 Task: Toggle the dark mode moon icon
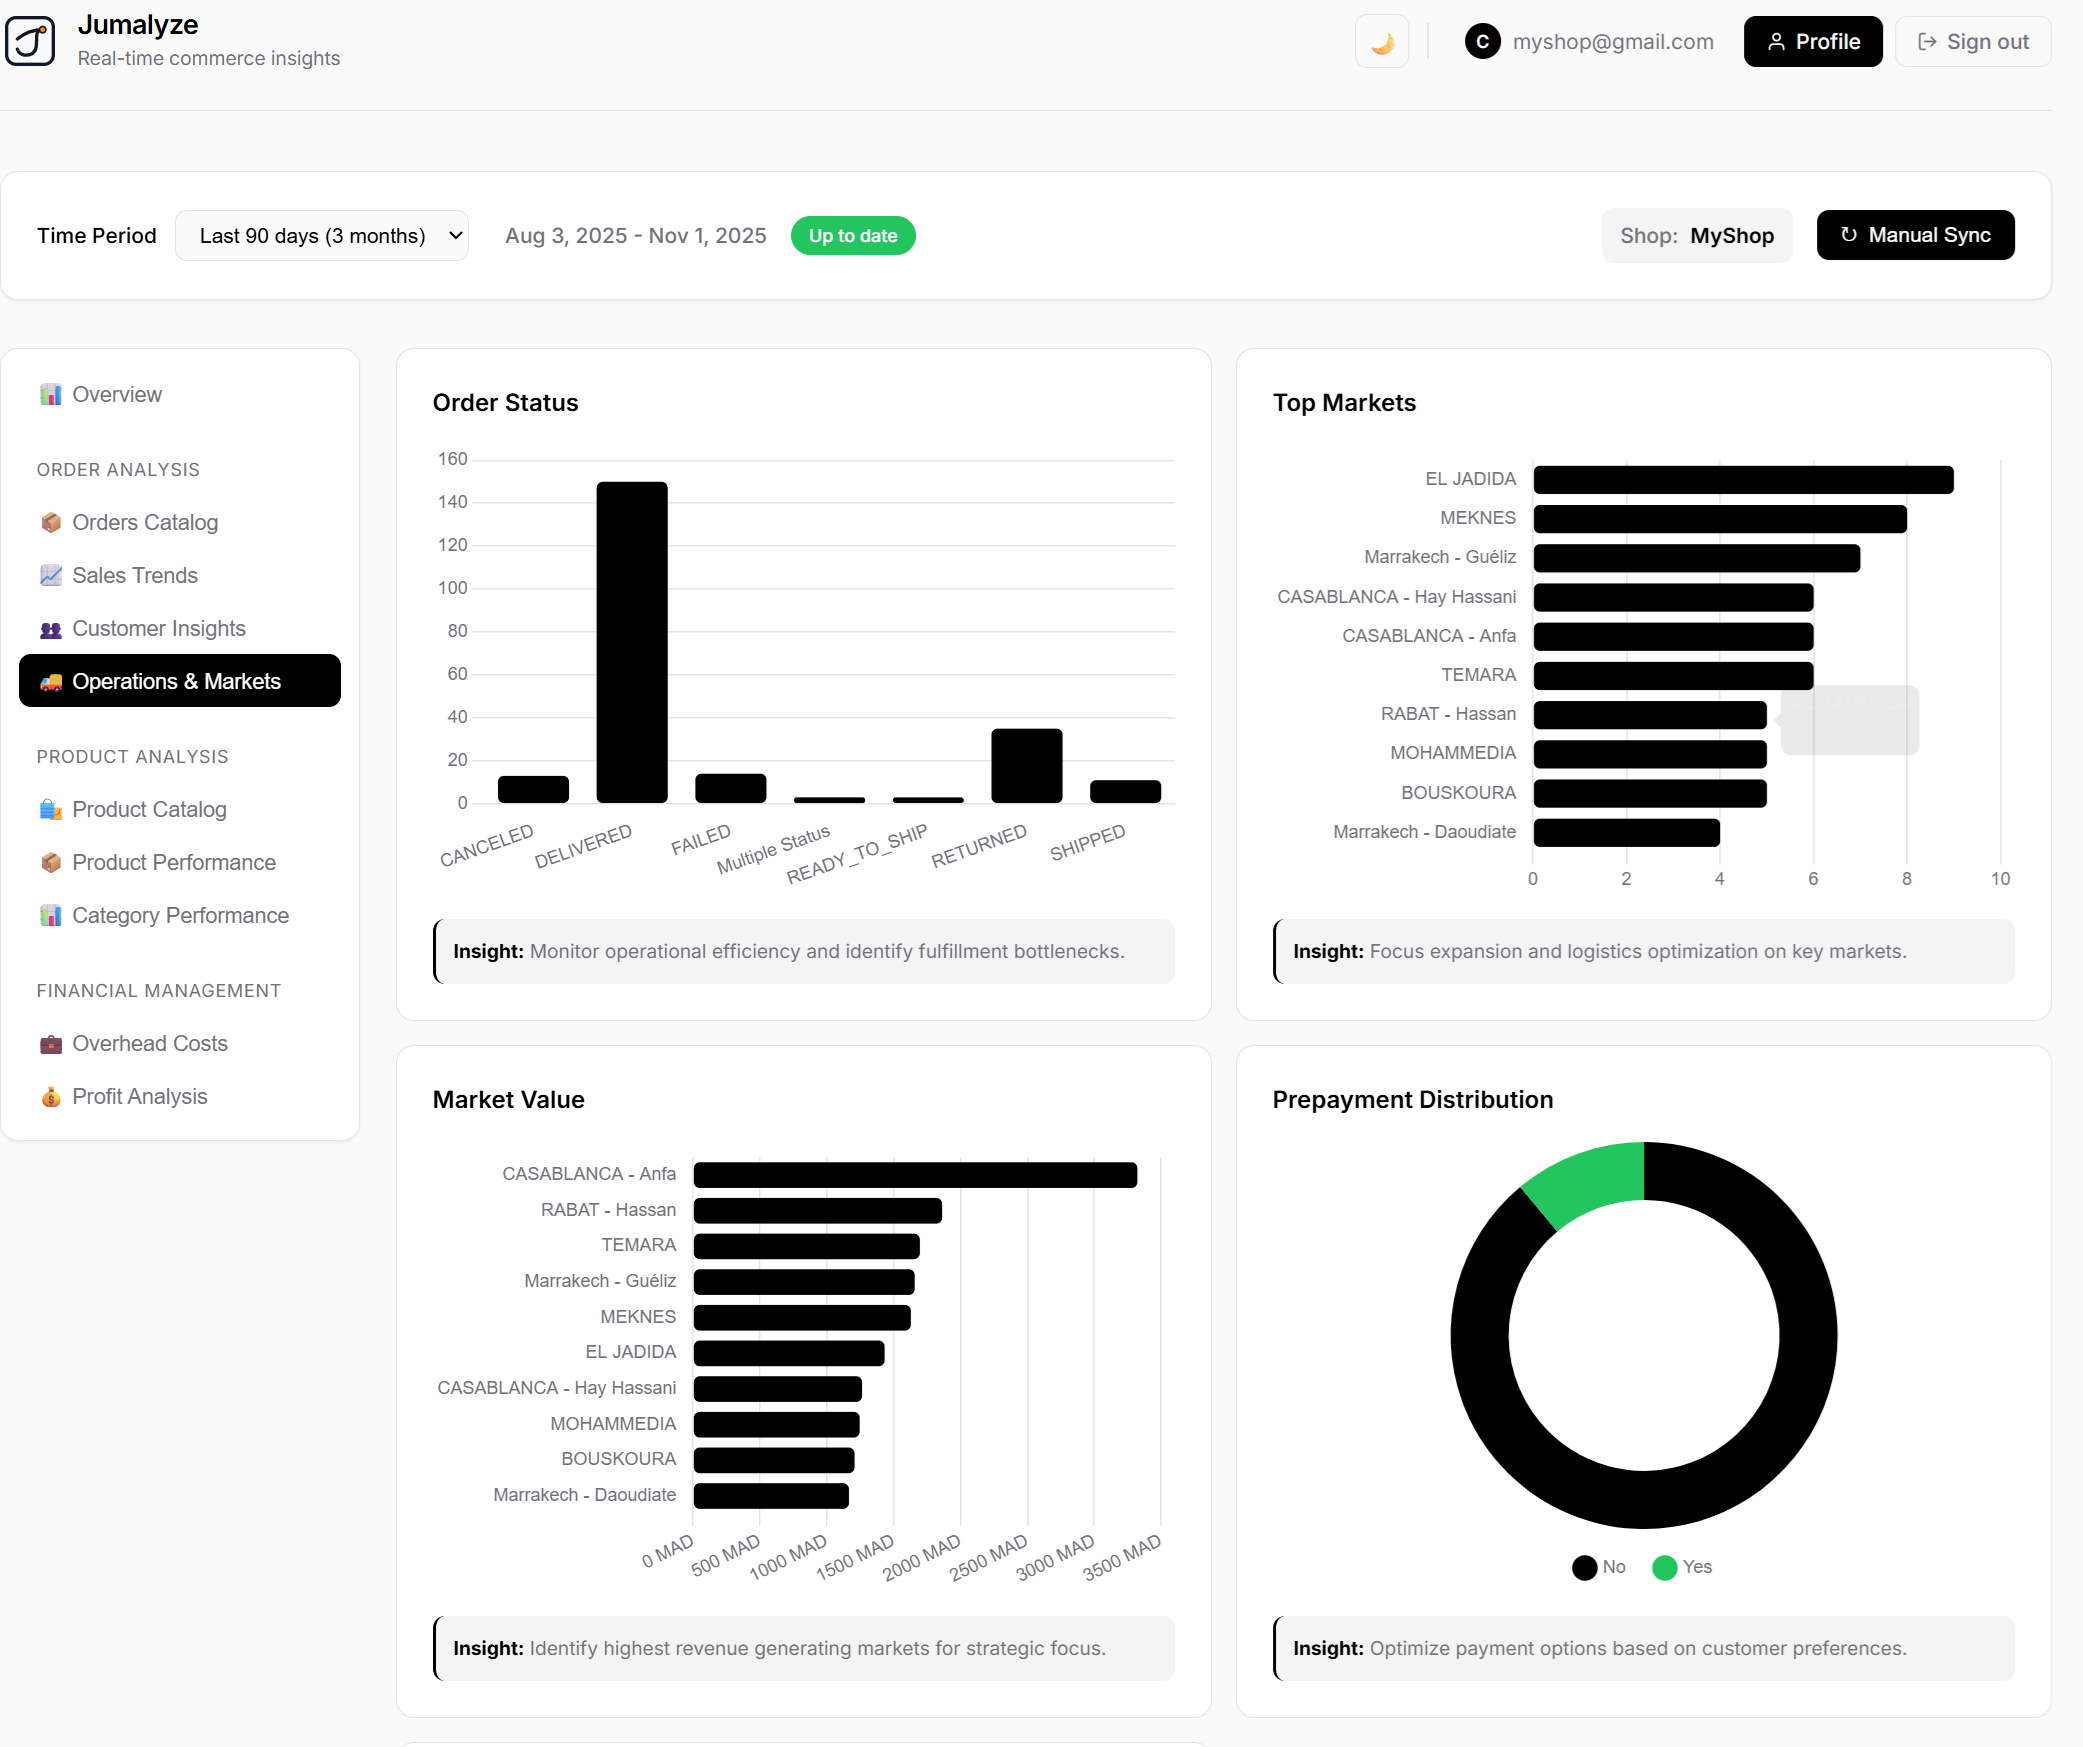(1381, 41)
